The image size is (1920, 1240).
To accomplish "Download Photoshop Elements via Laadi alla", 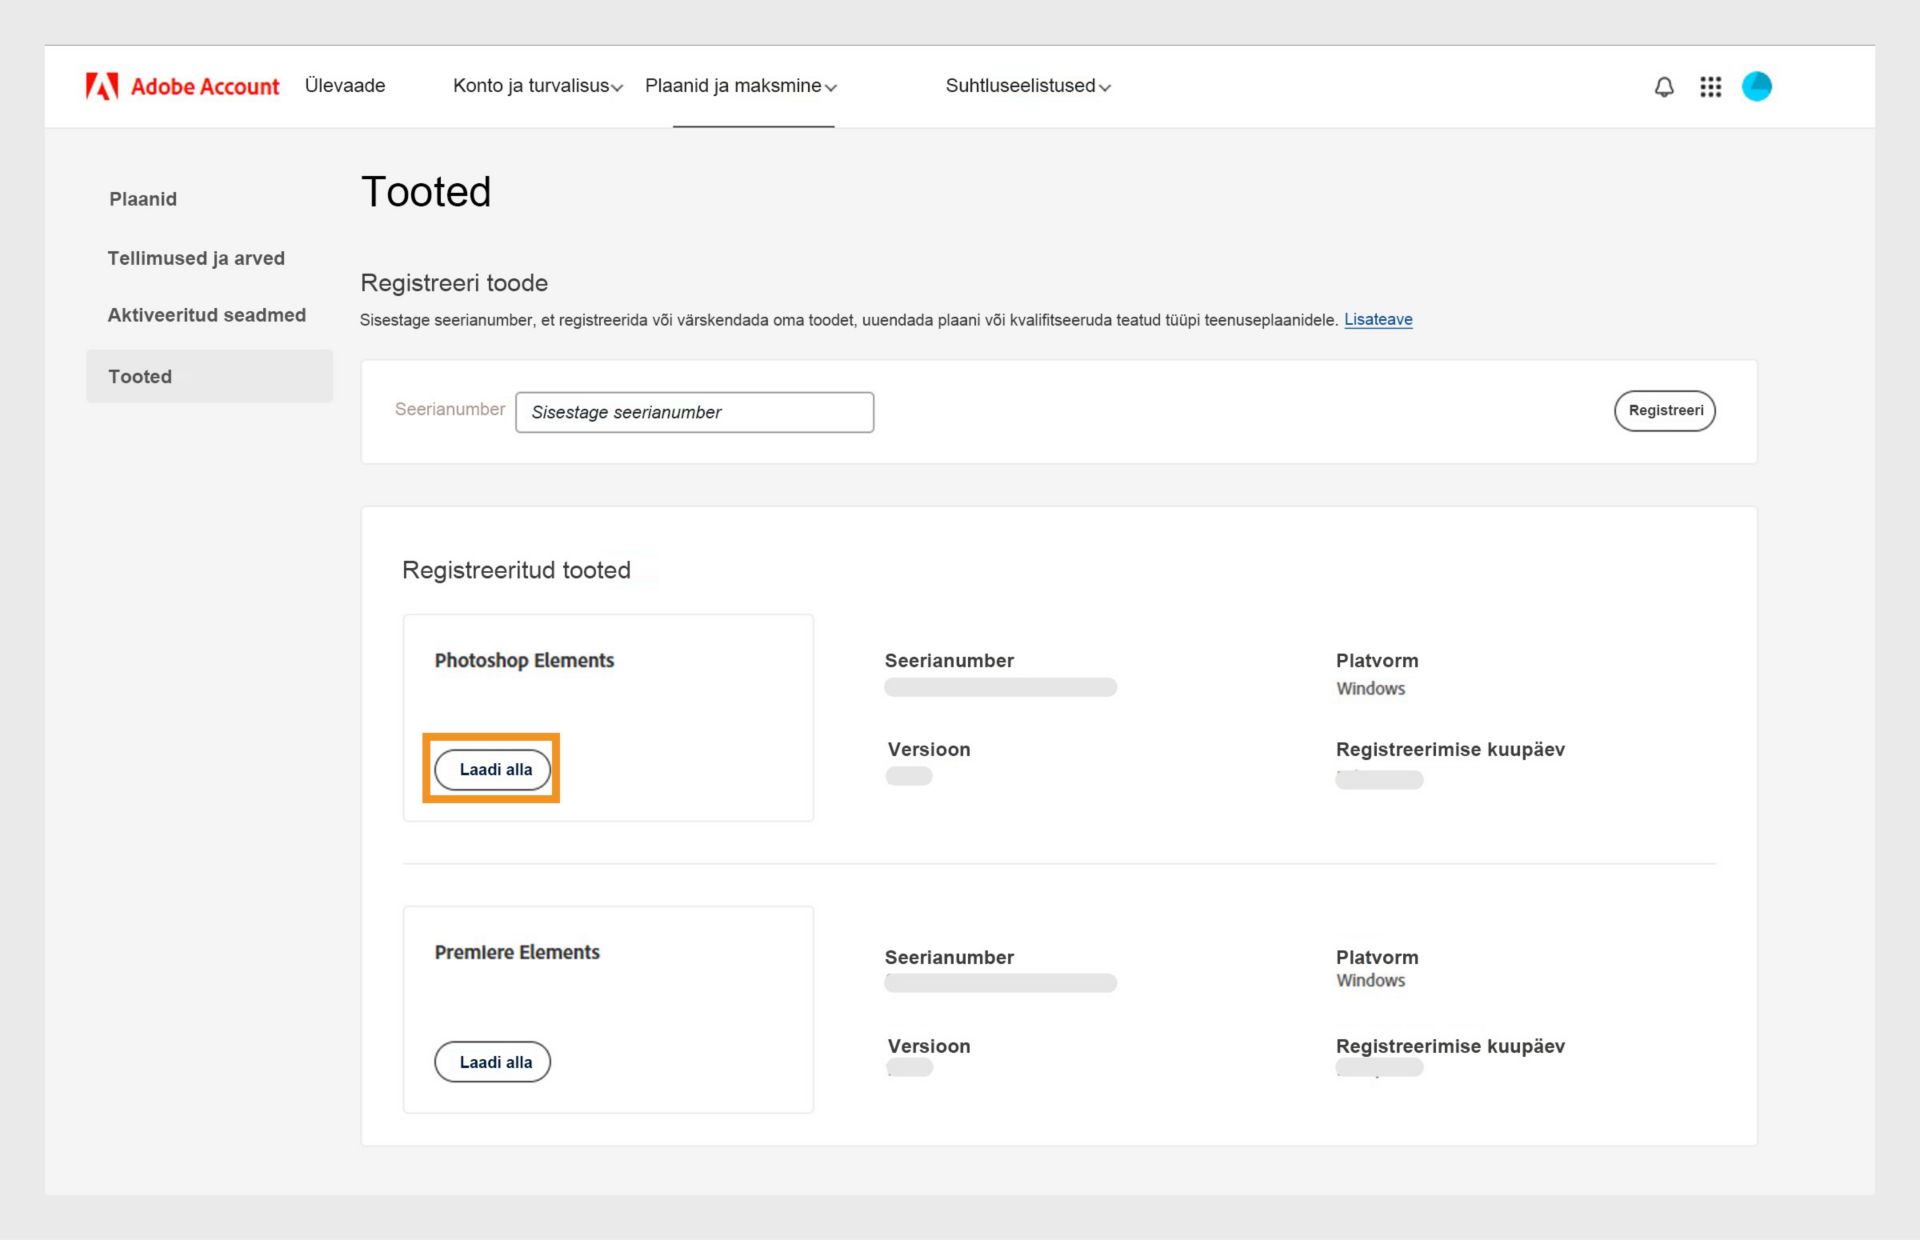I will 491,769.
